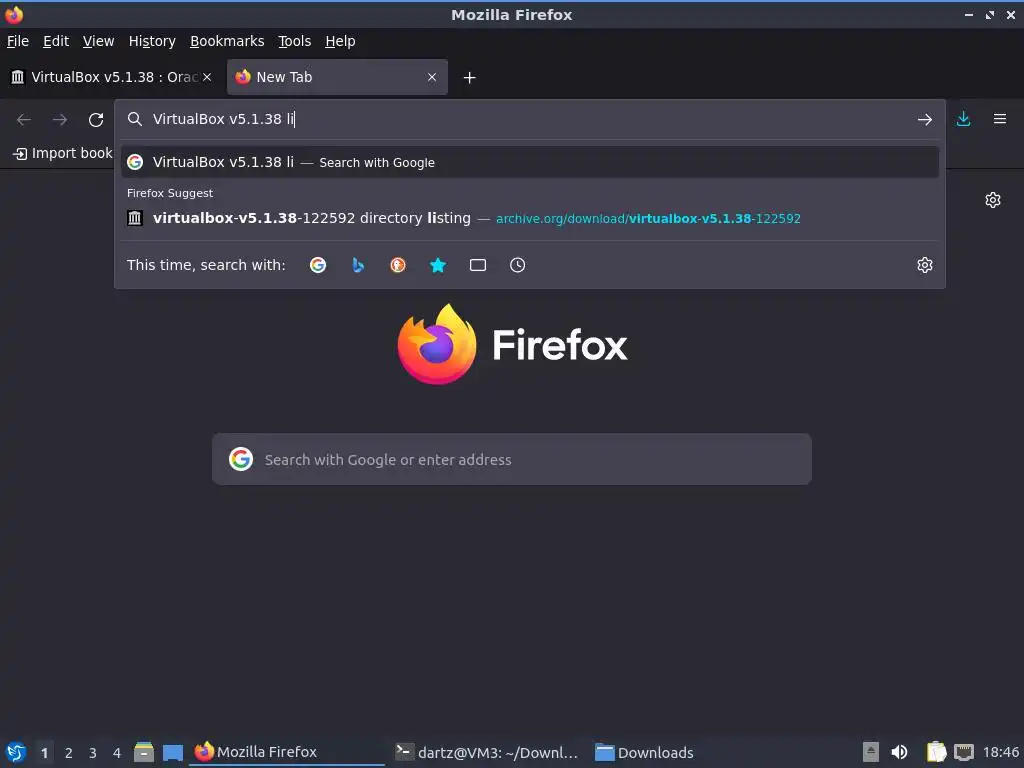Click the Firefox logo in title bar
The height and width of the screenshot is (768, 1024).
pyautogui.click(x=14, y=14)
